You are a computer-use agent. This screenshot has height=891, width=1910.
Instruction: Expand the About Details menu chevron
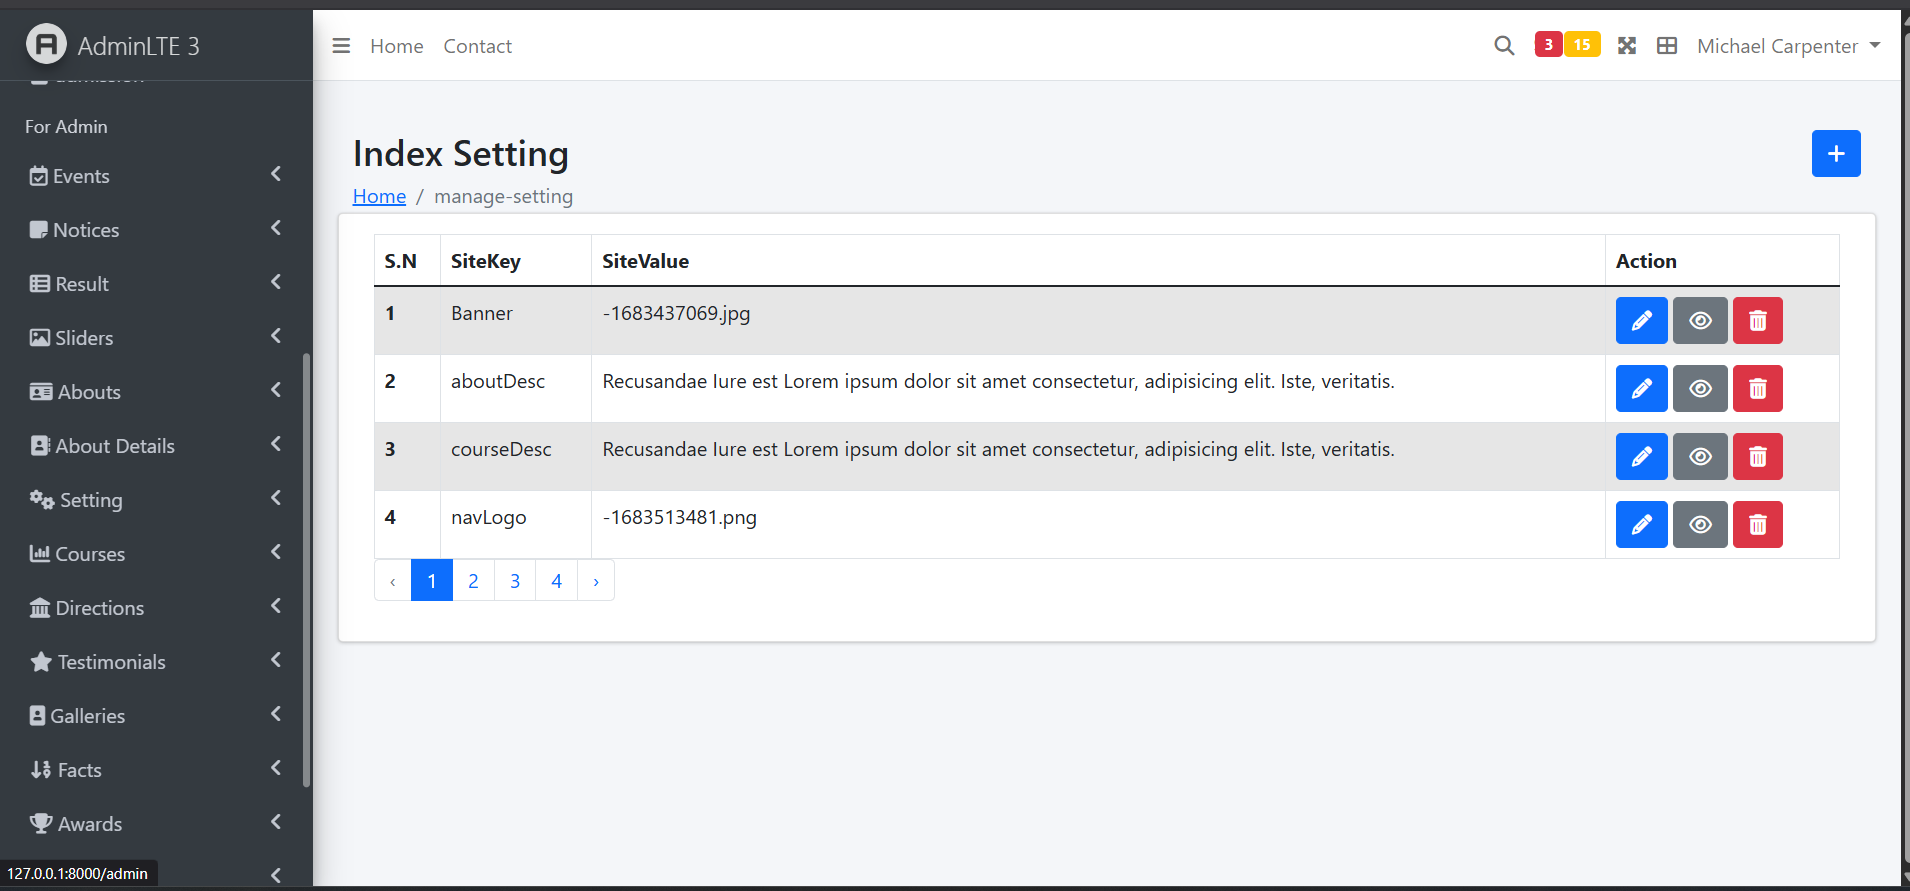click(276, 444)
